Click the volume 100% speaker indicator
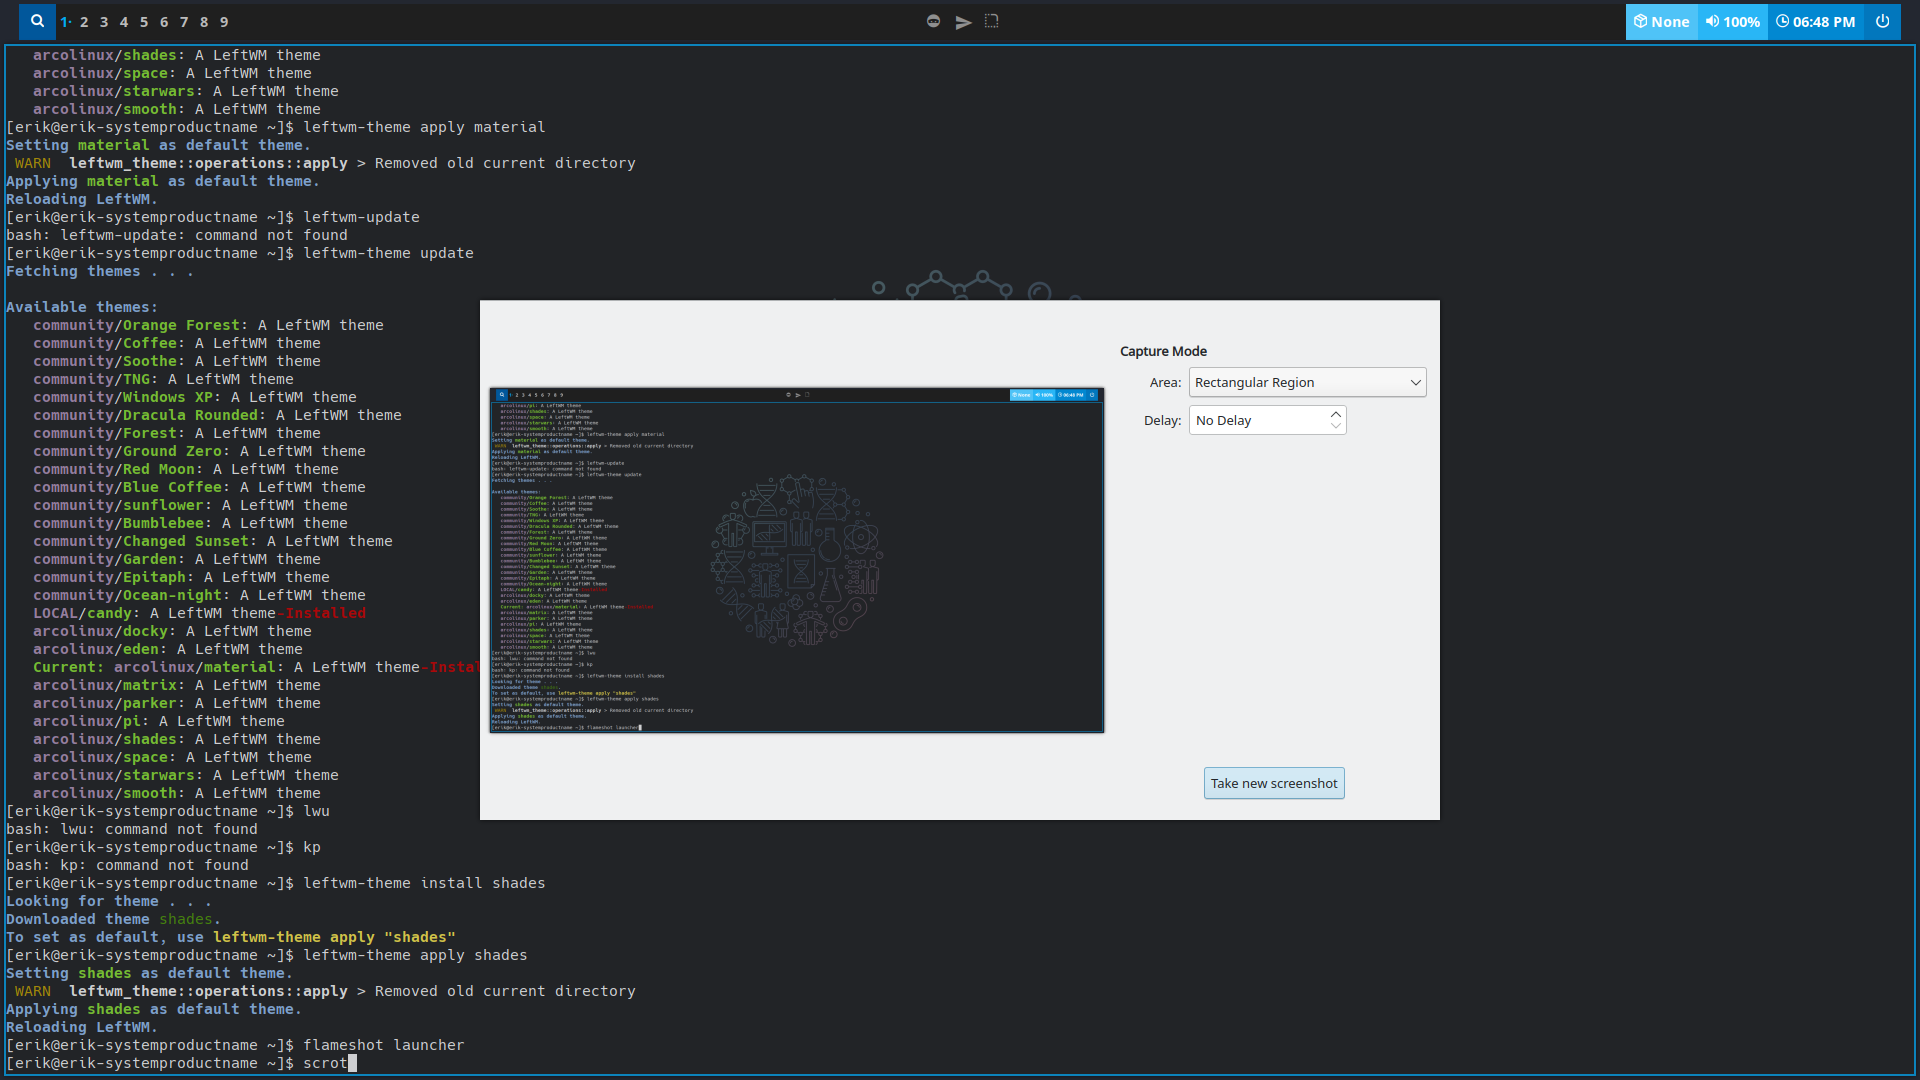 1733,21
